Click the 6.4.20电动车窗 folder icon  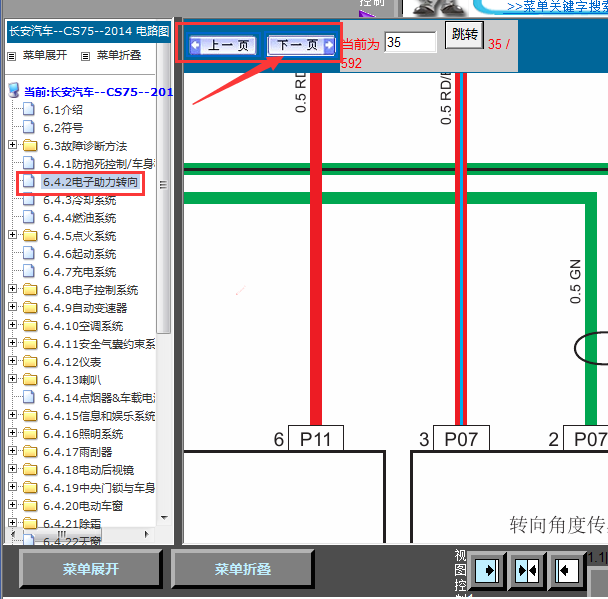[x=30, y=506]
